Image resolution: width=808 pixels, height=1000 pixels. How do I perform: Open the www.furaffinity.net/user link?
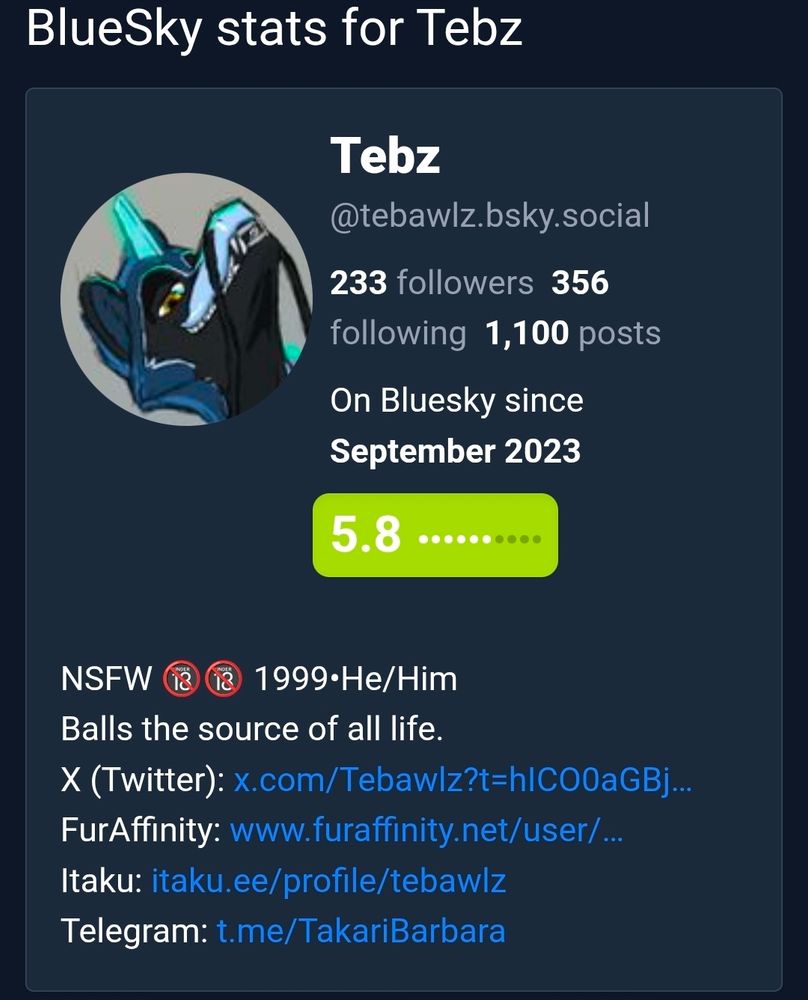point(426,830)
